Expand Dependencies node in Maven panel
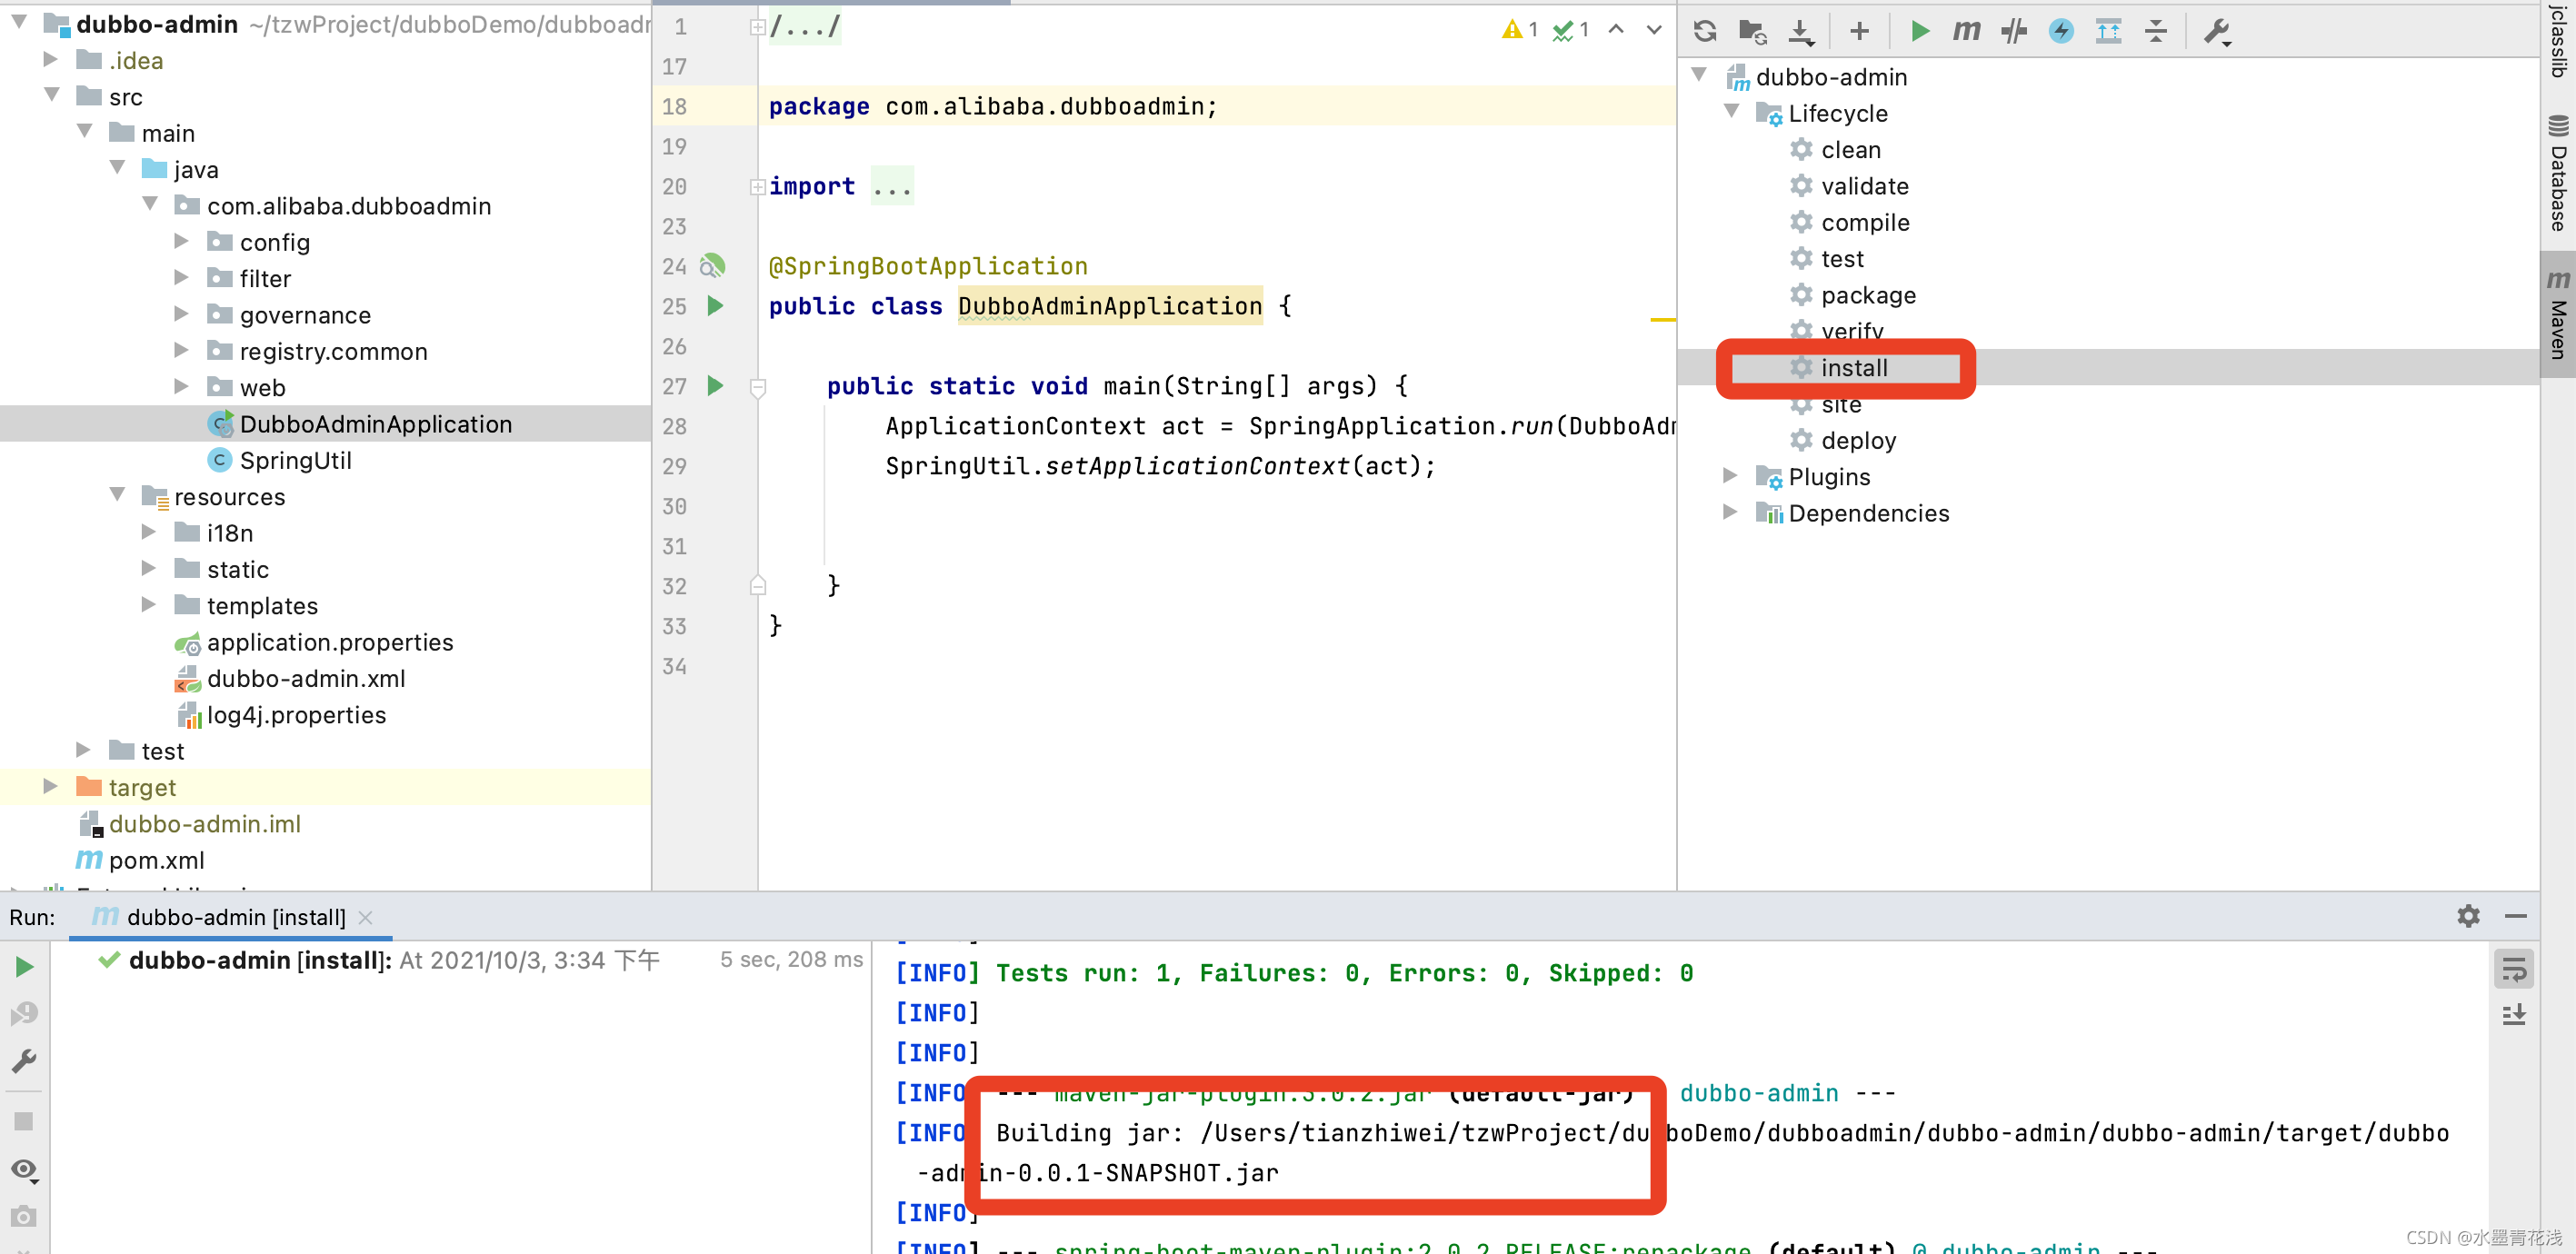Image resolution: width=2576 pixels, height=1254 pixels. pyautogui.click(x=1730, y=512)
